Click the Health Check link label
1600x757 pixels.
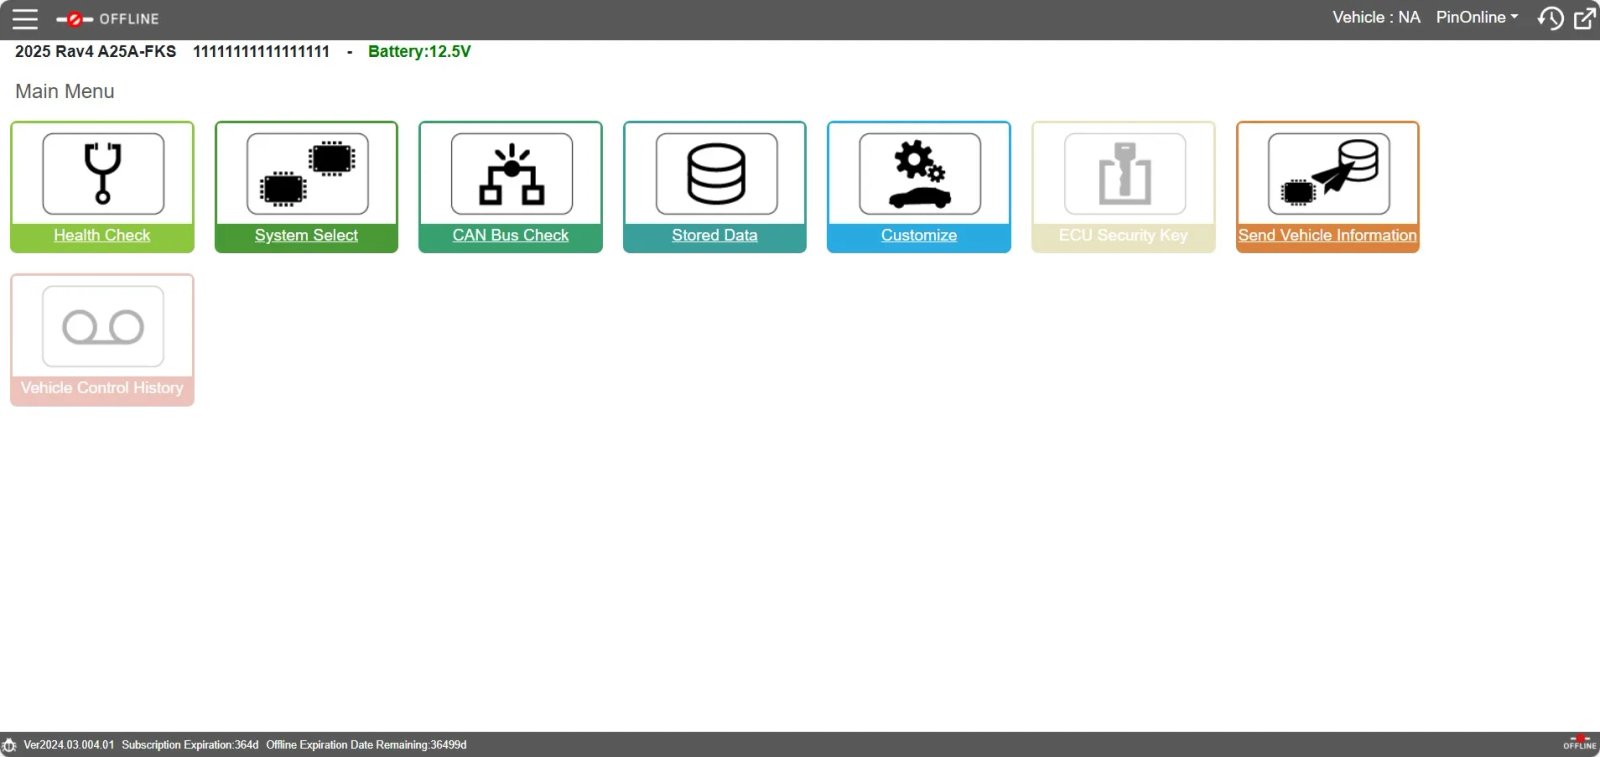[x=102, y=235]
